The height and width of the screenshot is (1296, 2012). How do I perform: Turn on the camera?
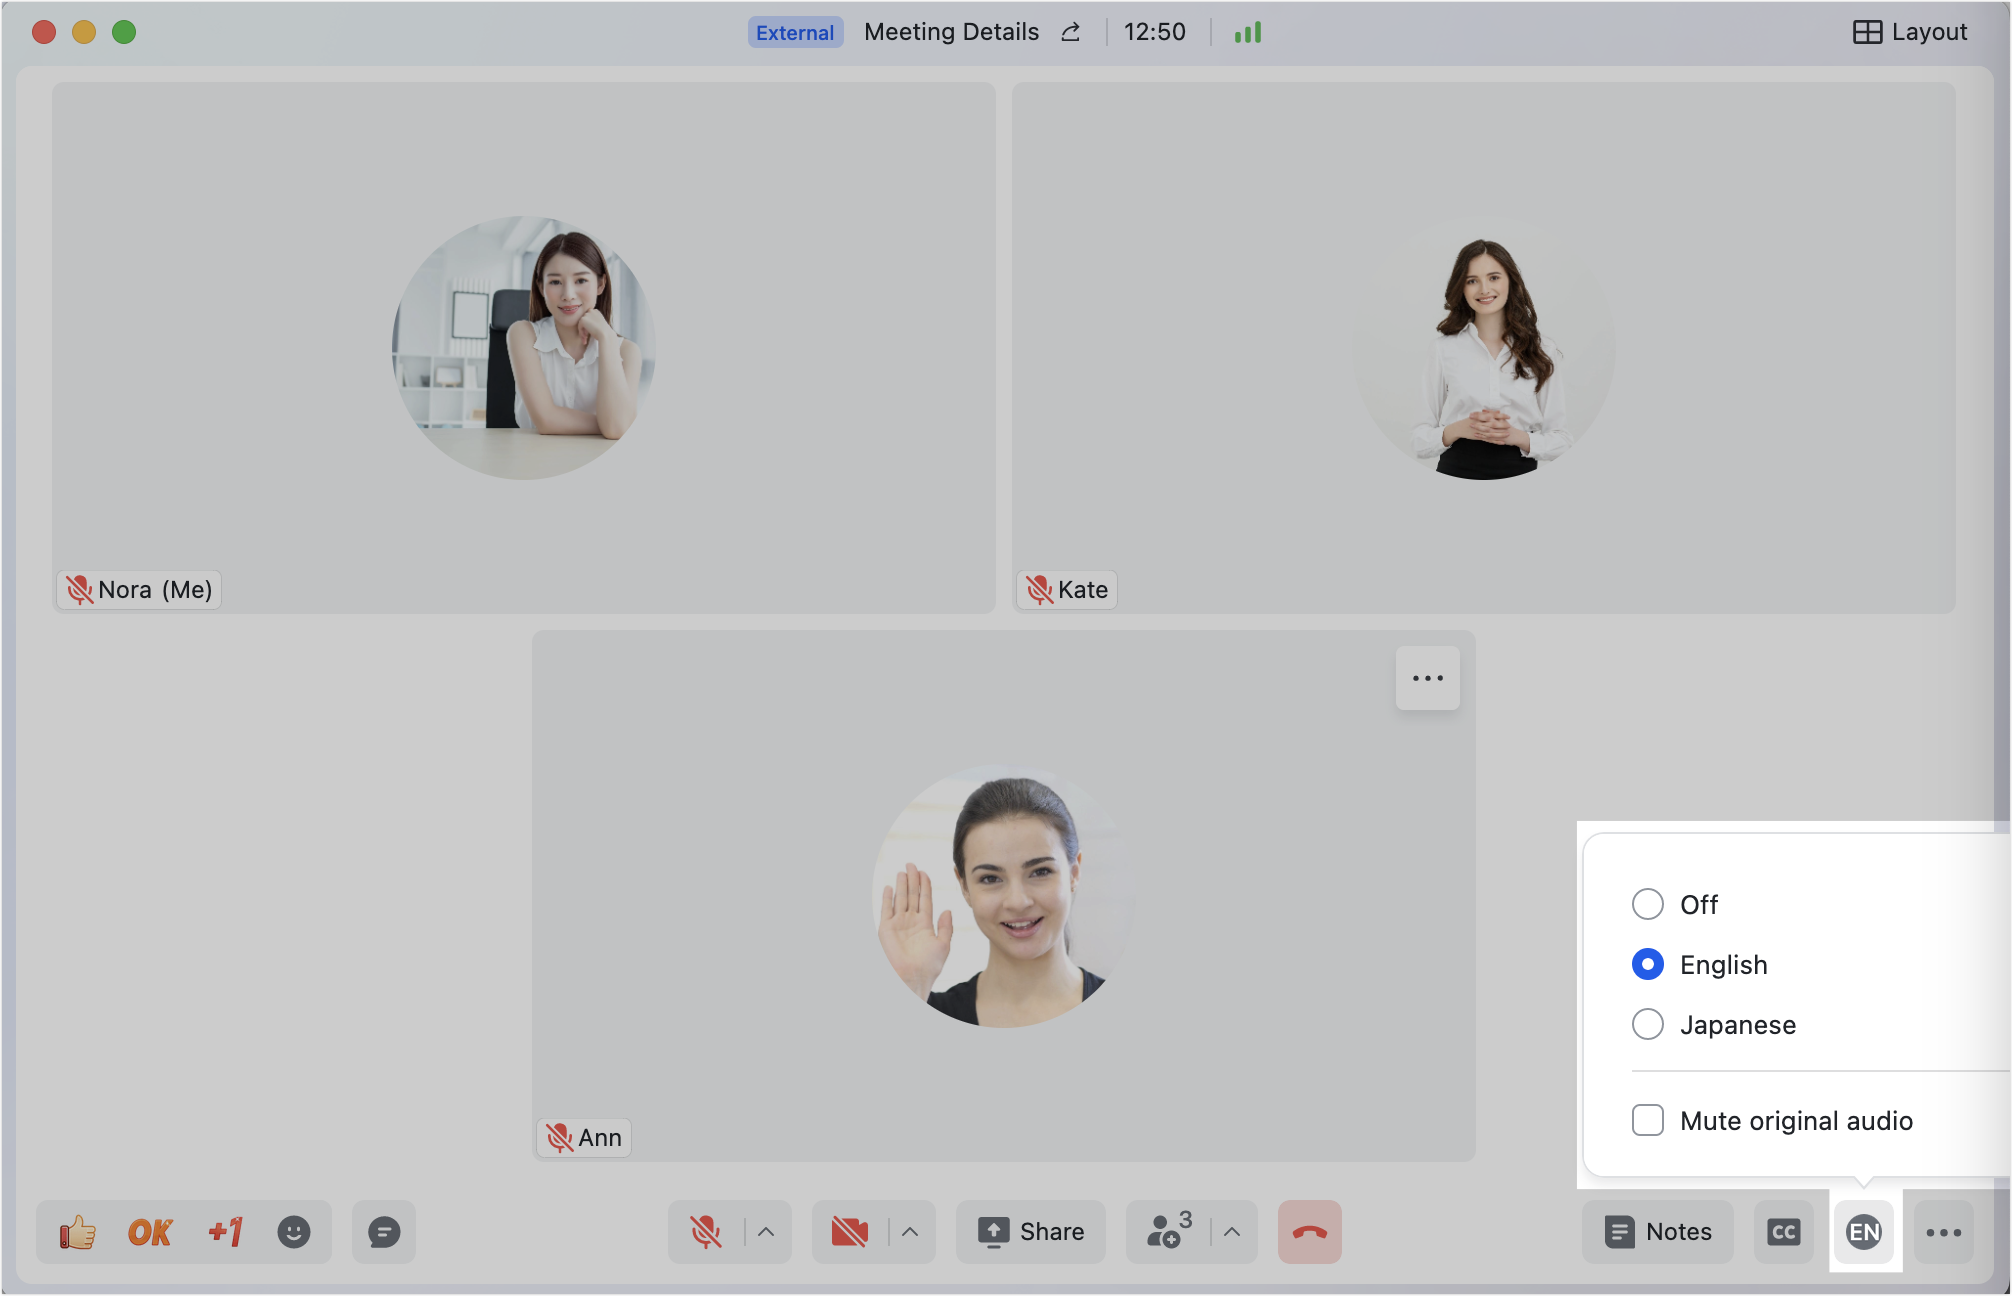click(849, 1232)
